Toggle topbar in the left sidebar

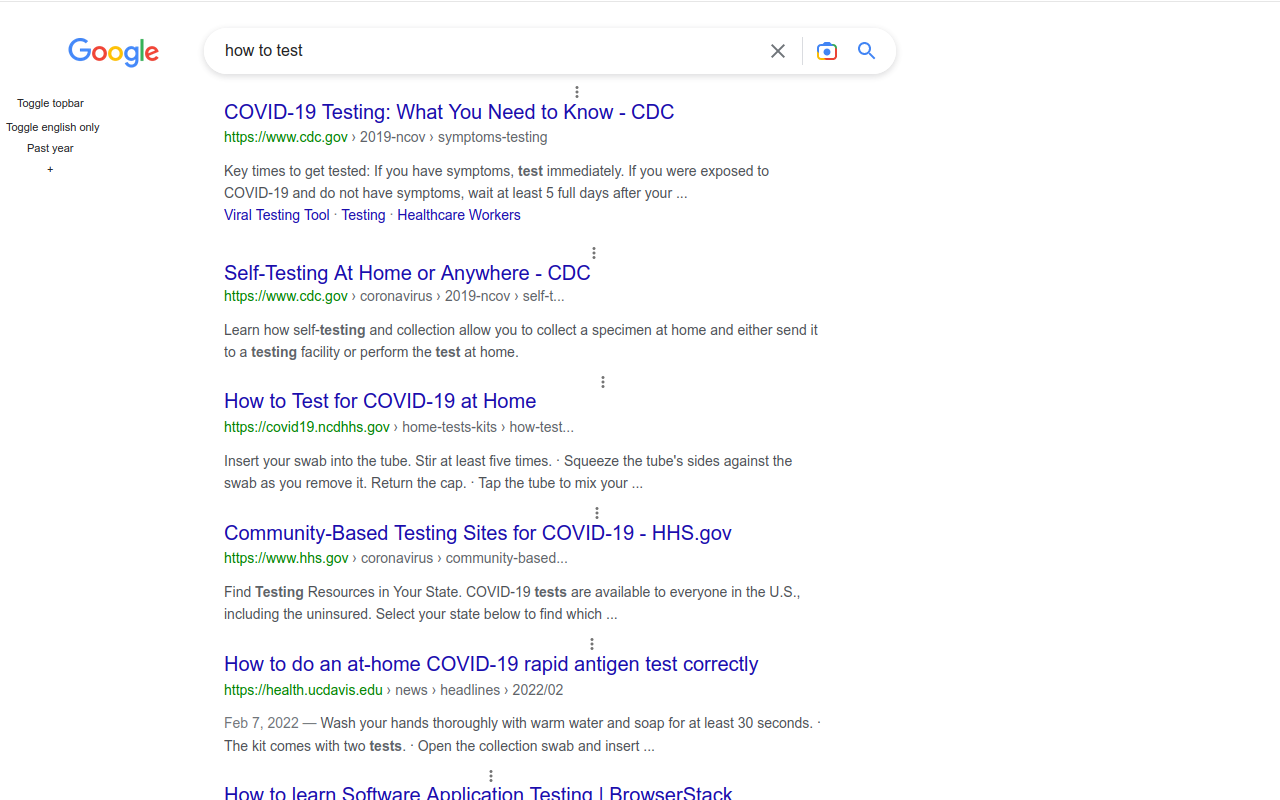pyautogui.click(x=50, y=103)
